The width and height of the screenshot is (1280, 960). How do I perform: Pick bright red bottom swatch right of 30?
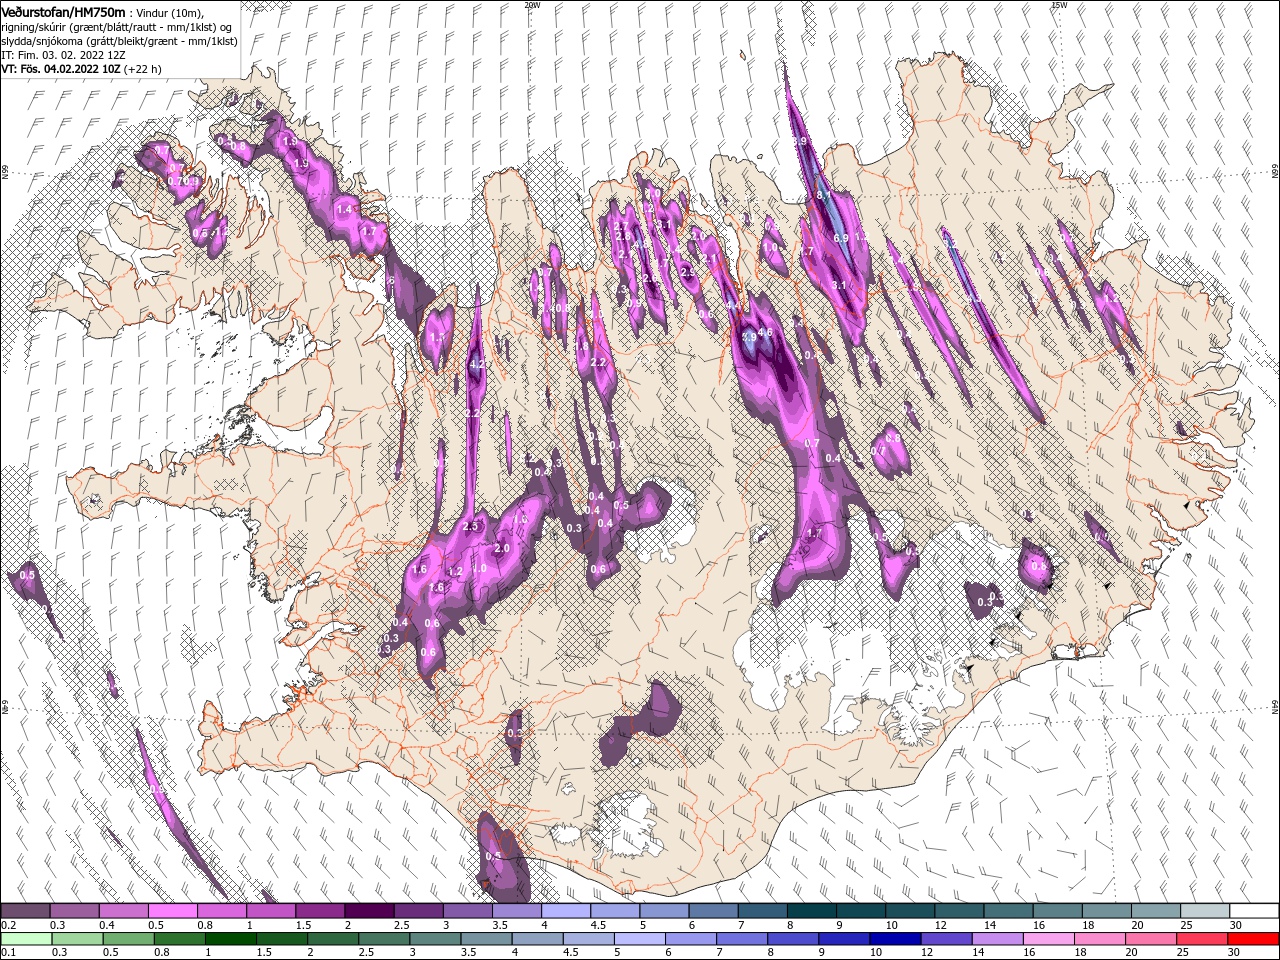[1253, 939]
